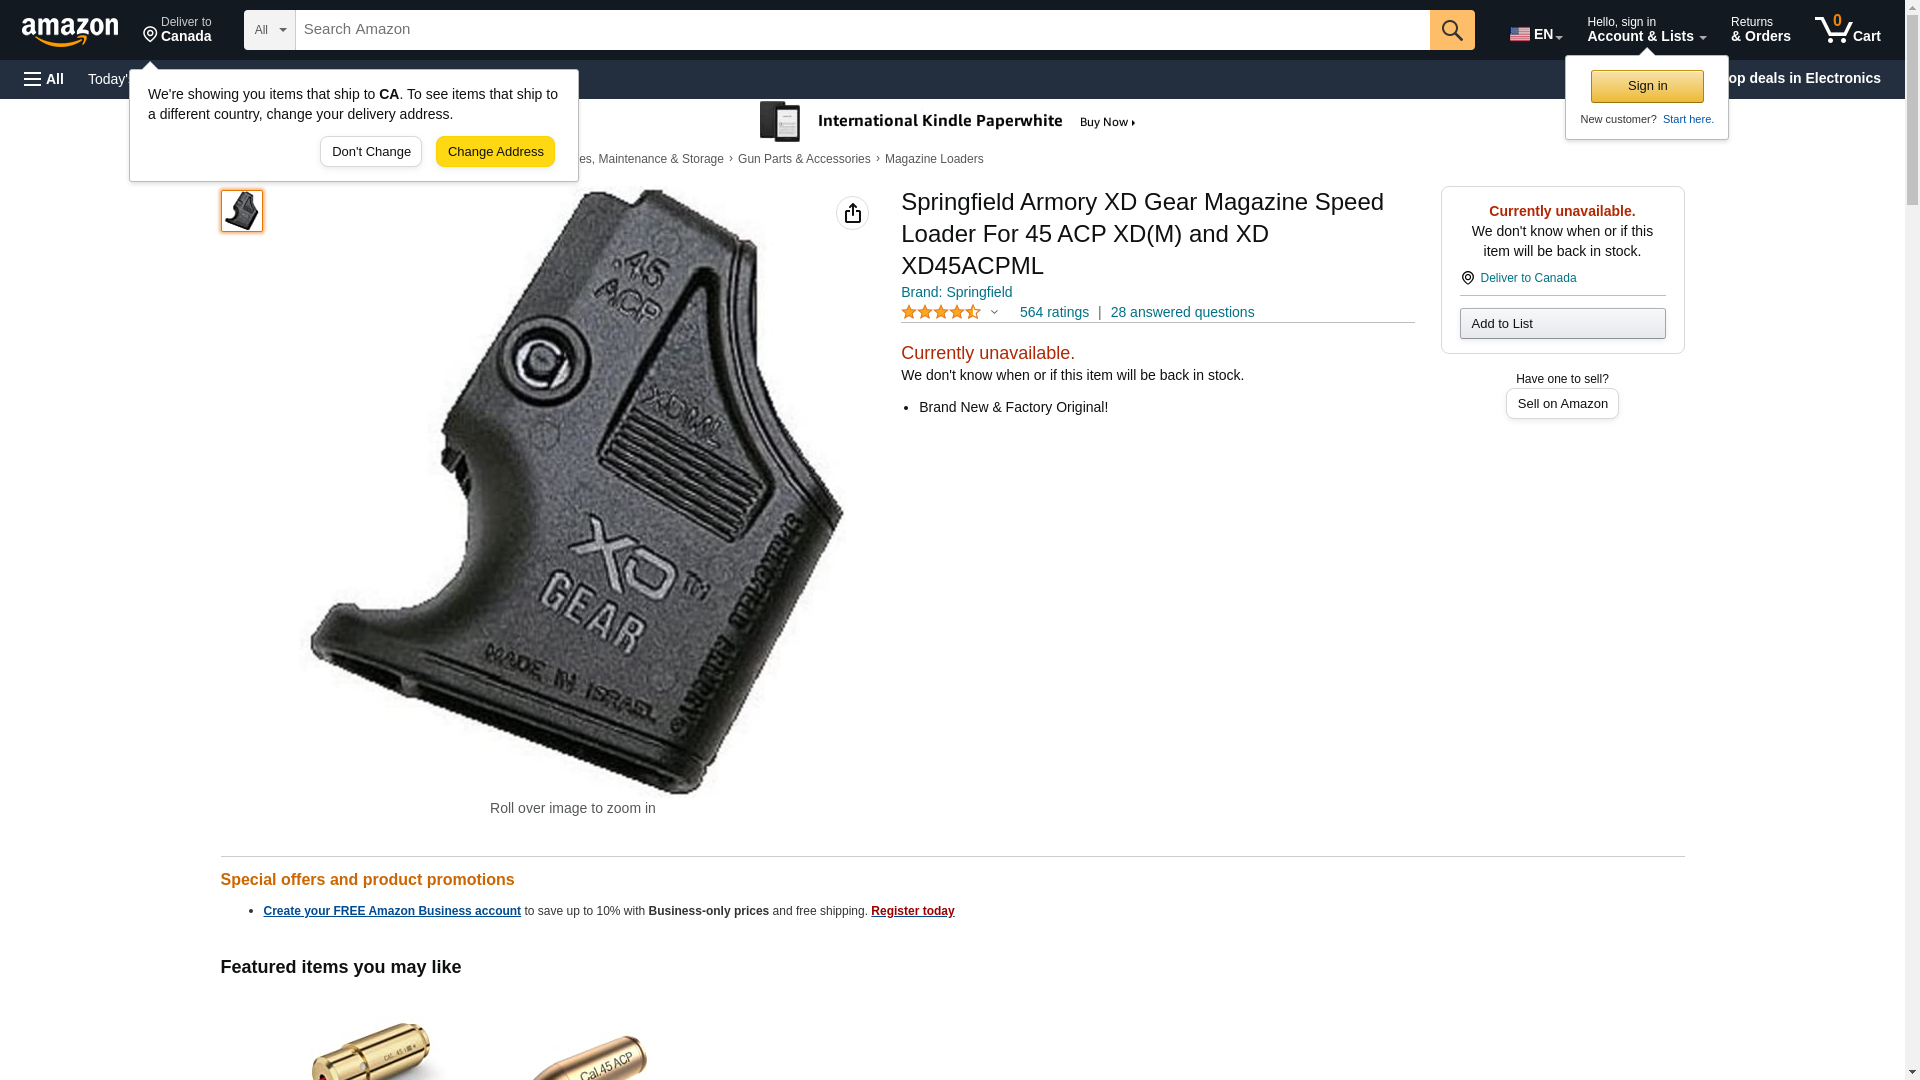The height and width of the screenshot is (1080, 1920).
Task: Select the product thumbnail image
Action: (x=242, y=211)
